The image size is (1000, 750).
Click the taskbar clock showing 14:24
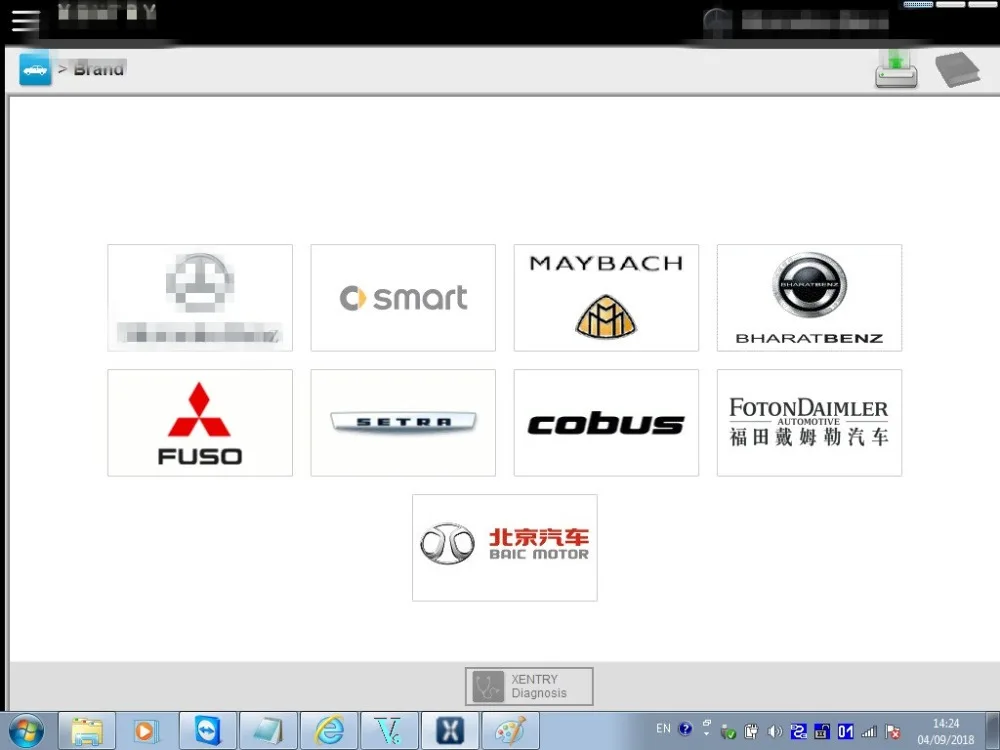pyautogui.click(x=946, y=732)
